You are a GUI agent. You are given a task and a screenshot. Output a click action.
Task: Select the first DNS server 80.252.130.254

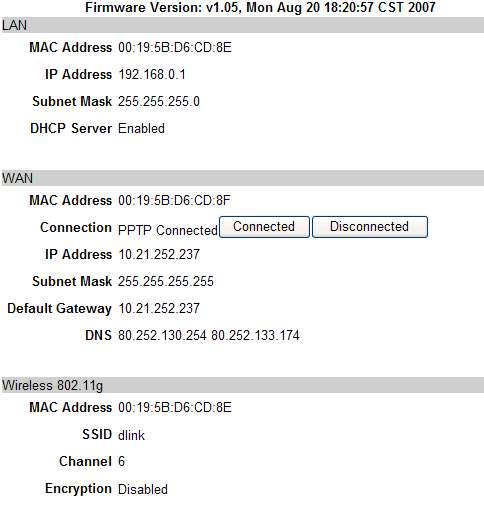click(x=162, y=335)
